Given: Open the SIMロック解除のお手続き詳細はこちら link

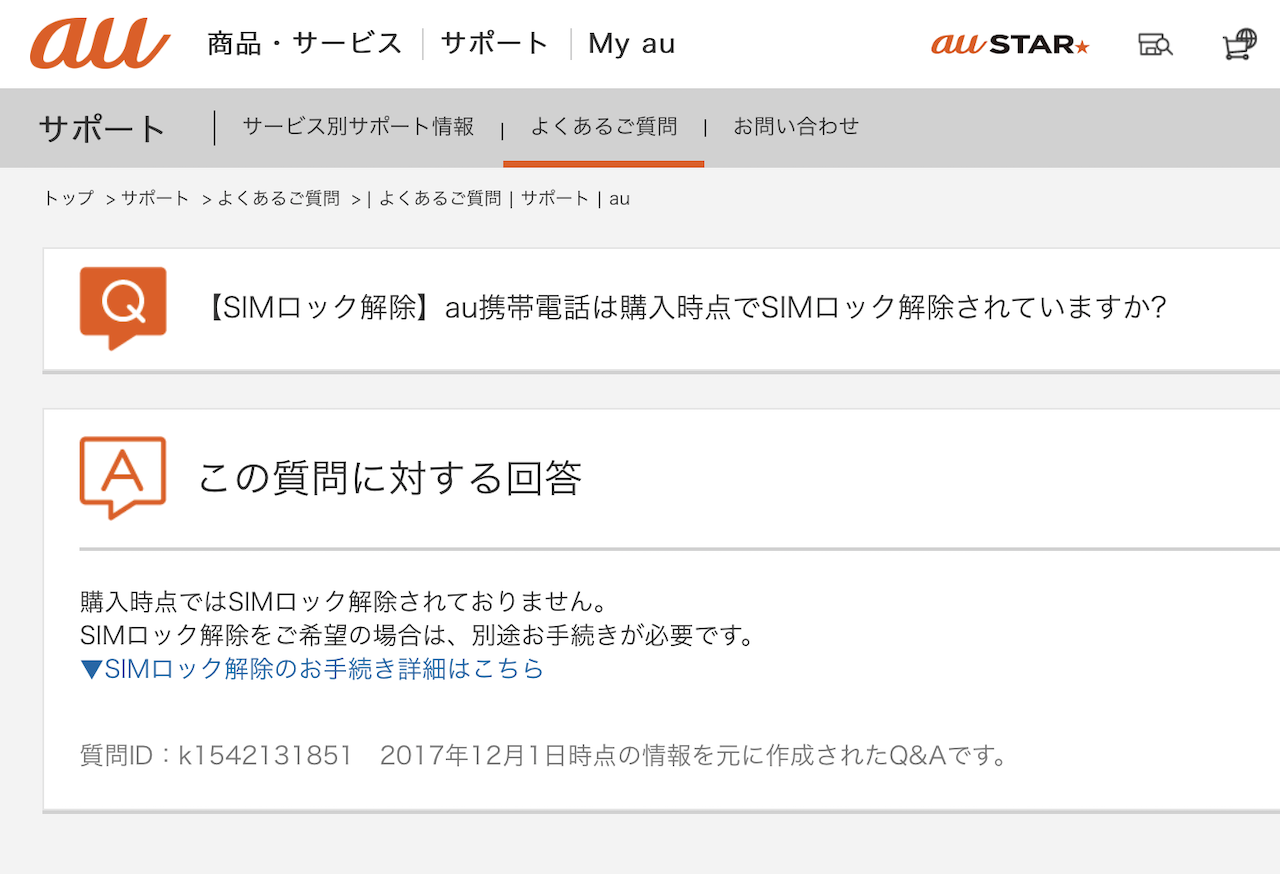Looking at the screenshot, I should (312, 669).
